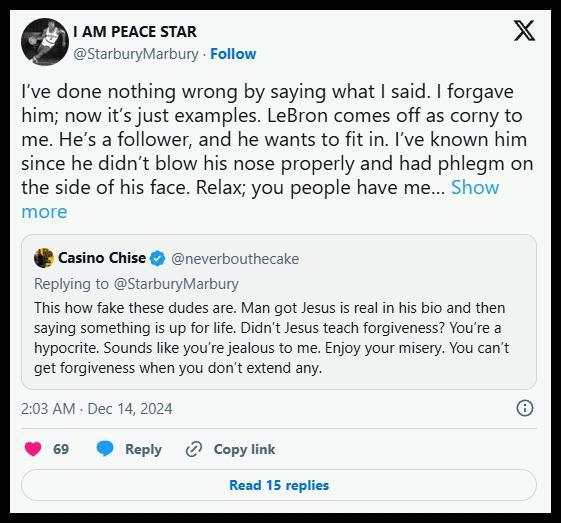This screenshot has width=561, height=523.
Task: Open the Read 15 replies button
Action: pos(279,485)
